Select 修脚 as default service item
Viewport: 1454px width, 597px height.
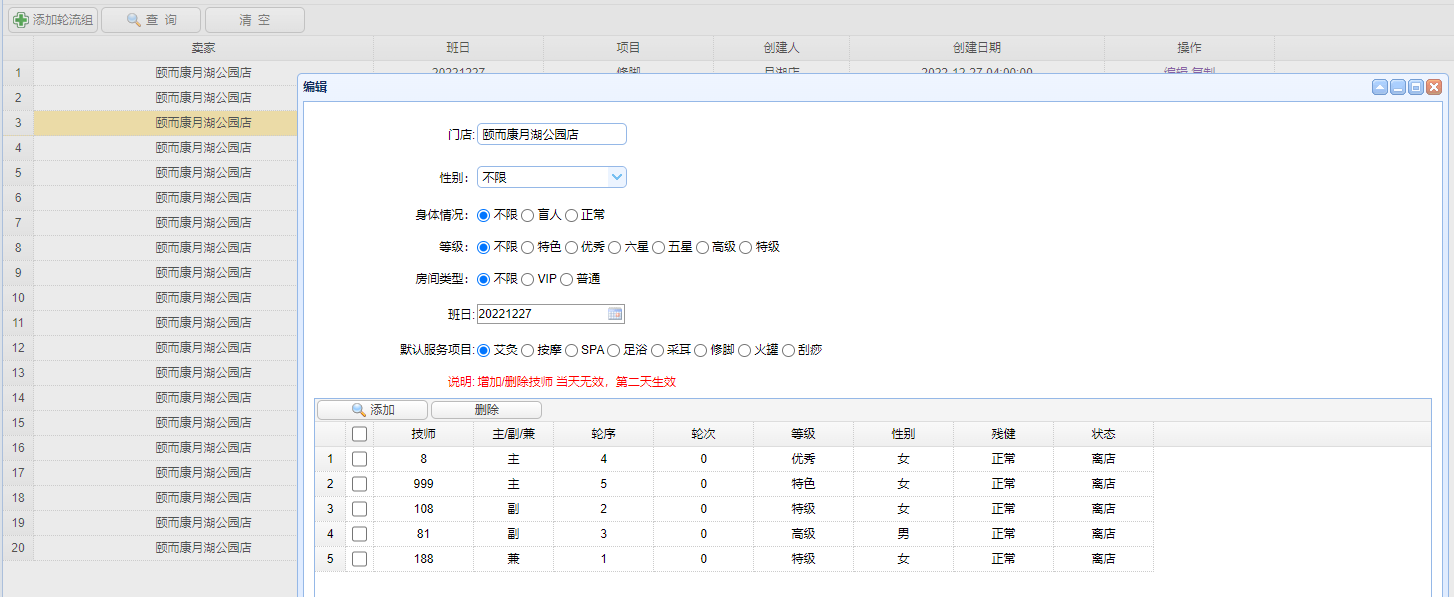pyautogui.click(x=701, y=350)
